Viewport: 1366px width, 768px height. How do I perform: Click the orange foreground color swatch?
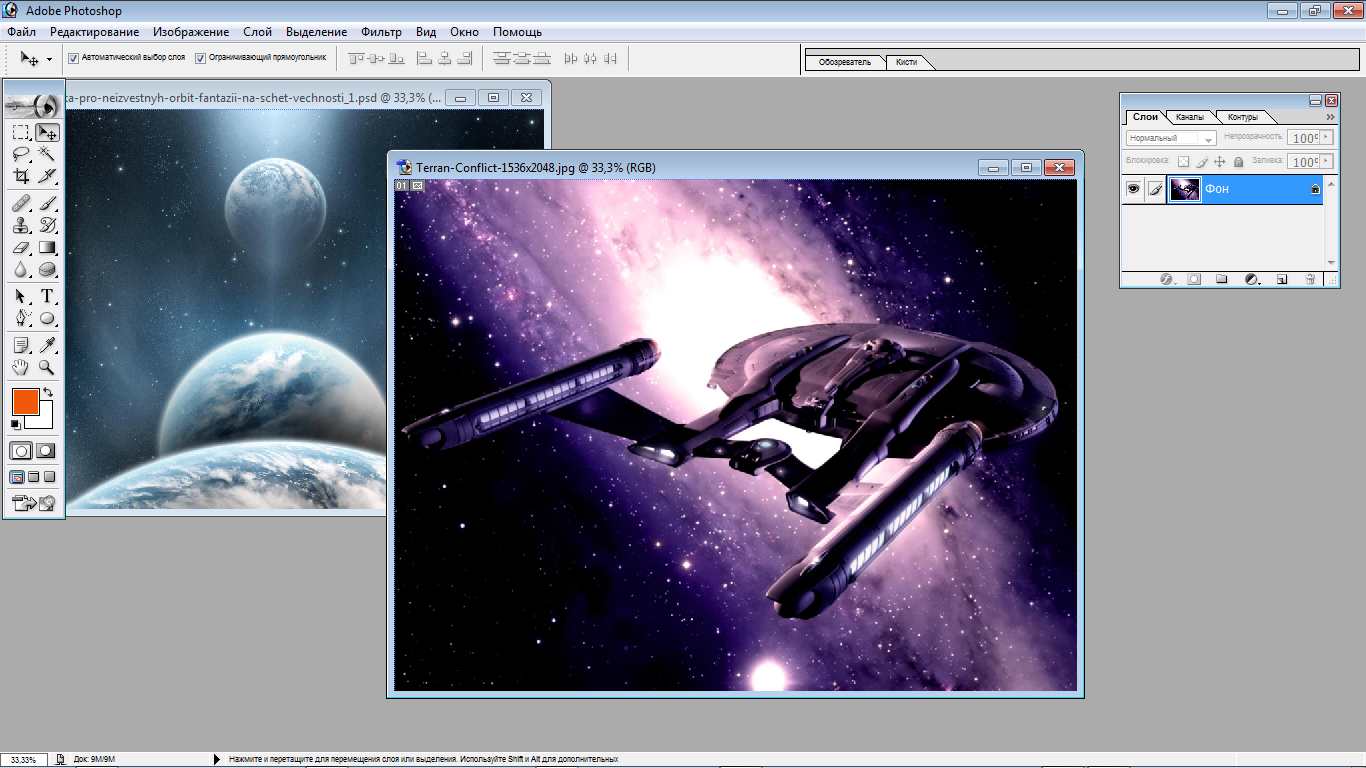(25, 402)
